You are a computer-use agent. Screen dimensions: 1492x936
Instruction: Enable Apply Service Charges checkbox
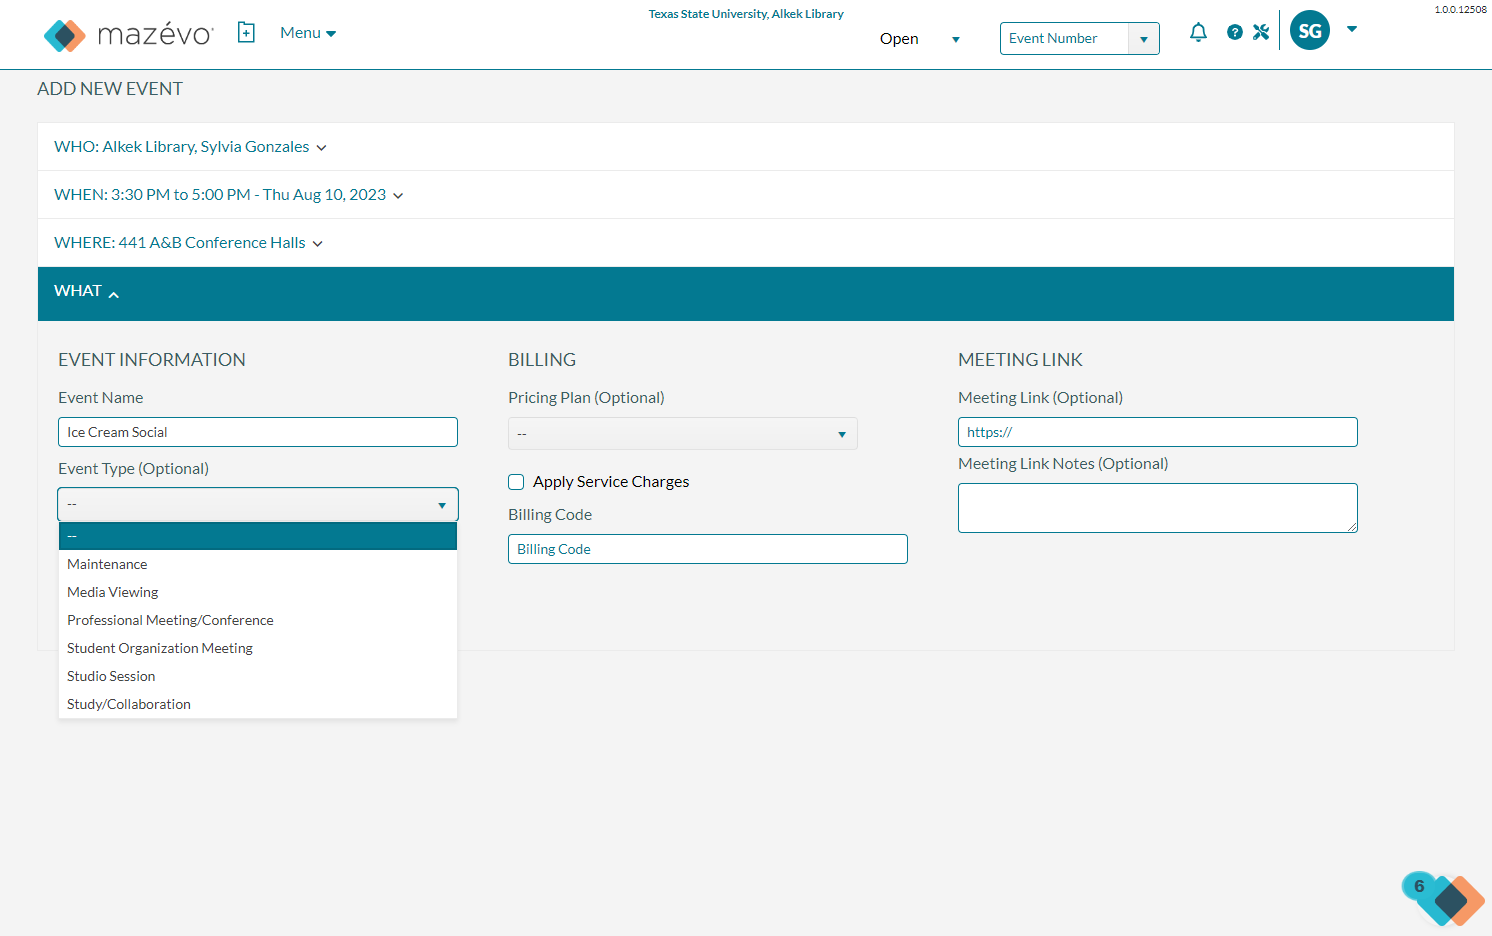click(x=516, y=482)
